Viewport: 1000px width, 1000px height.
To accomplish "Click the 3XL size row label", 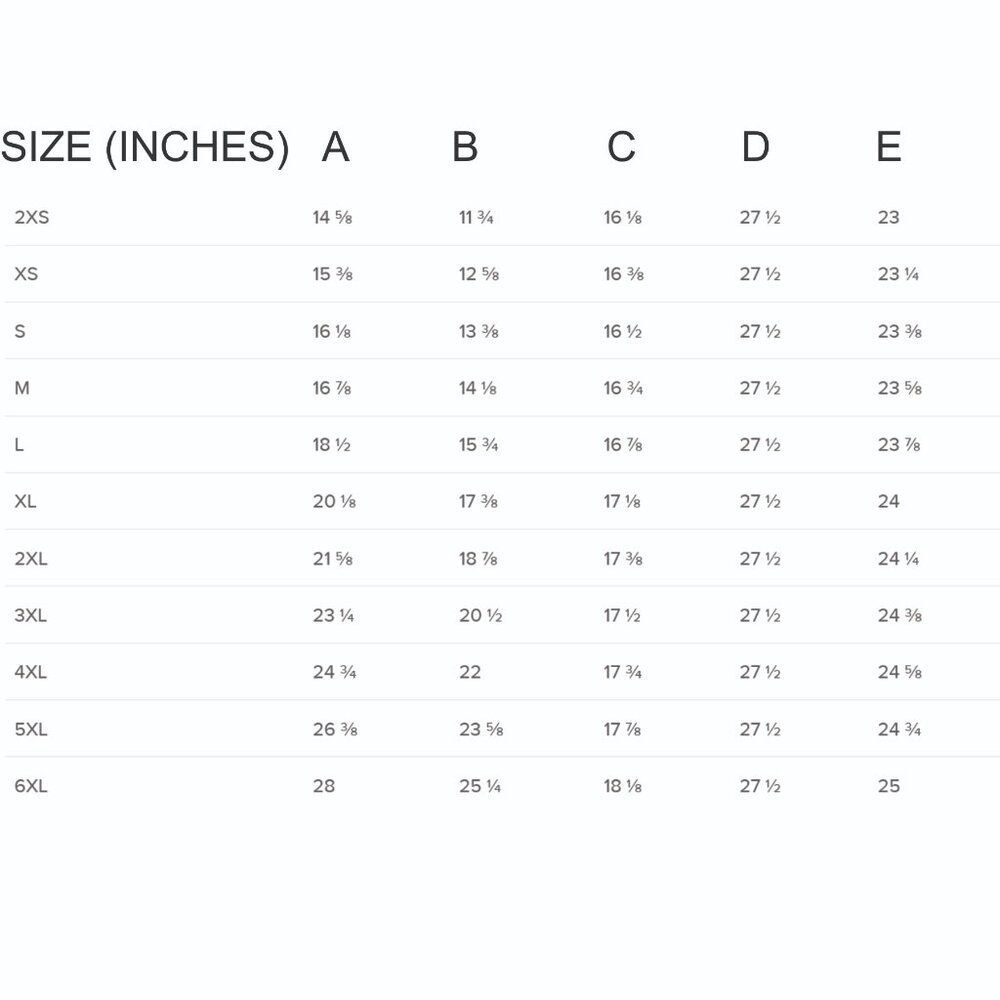I will tap(31, 615).
